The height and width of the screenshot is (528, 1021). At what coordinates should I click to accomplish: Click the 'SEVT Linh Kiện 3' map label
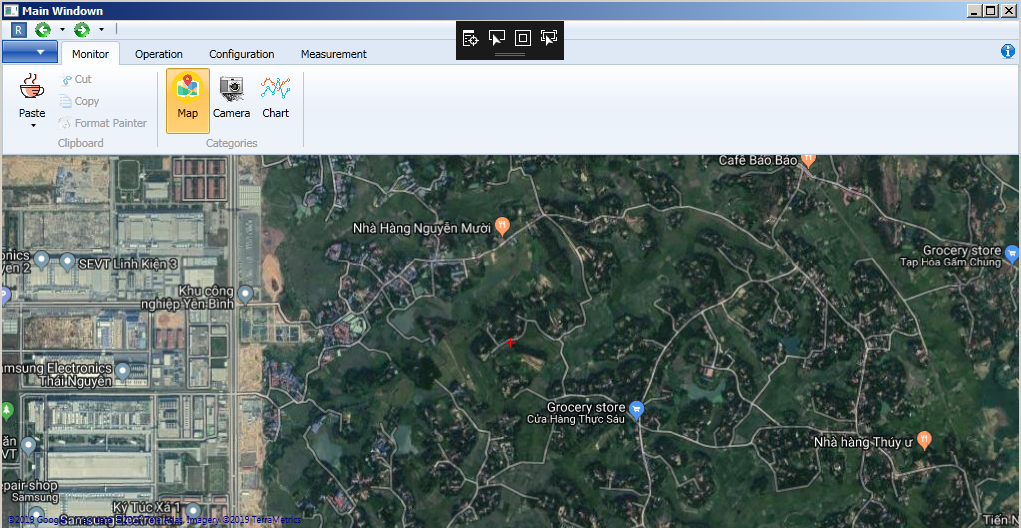[128, 264]
